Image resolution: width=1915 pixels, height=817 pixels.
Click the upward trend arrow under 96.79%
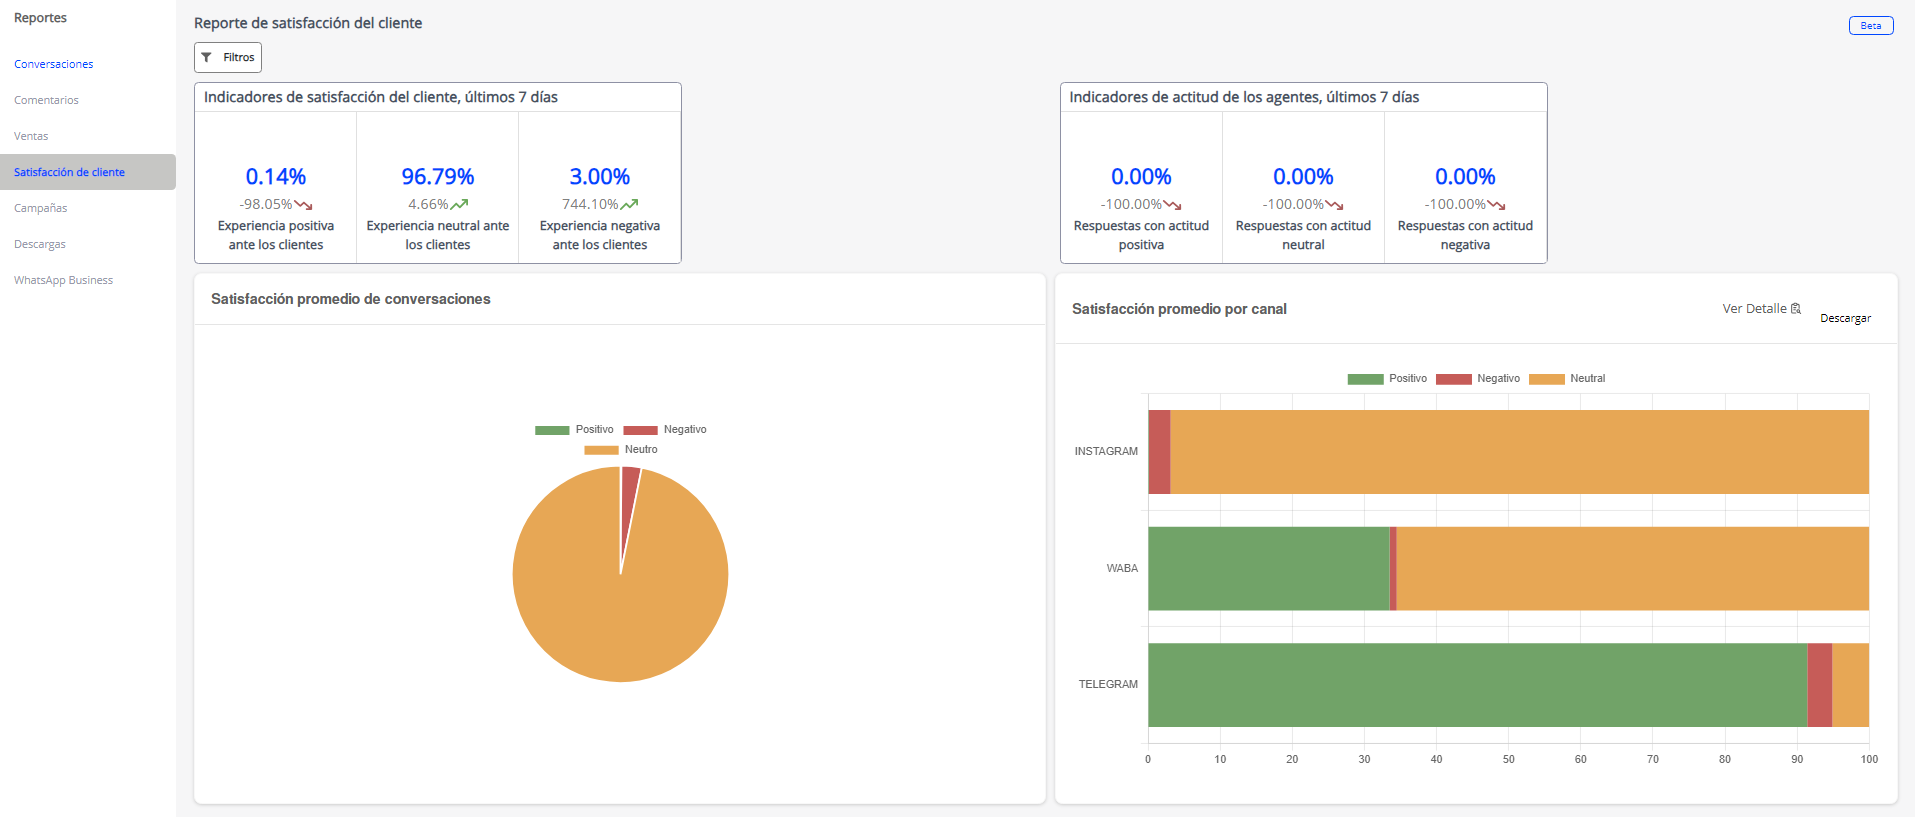(x=459, y=205)
